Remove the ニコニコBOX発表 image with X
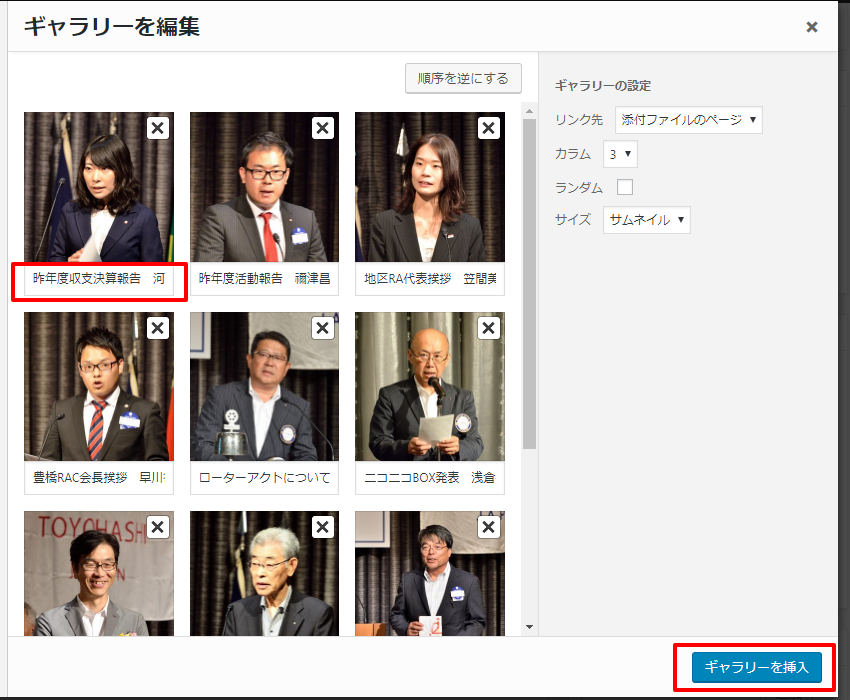The width and height of the screenshot is (850, 700). (488, 328)
